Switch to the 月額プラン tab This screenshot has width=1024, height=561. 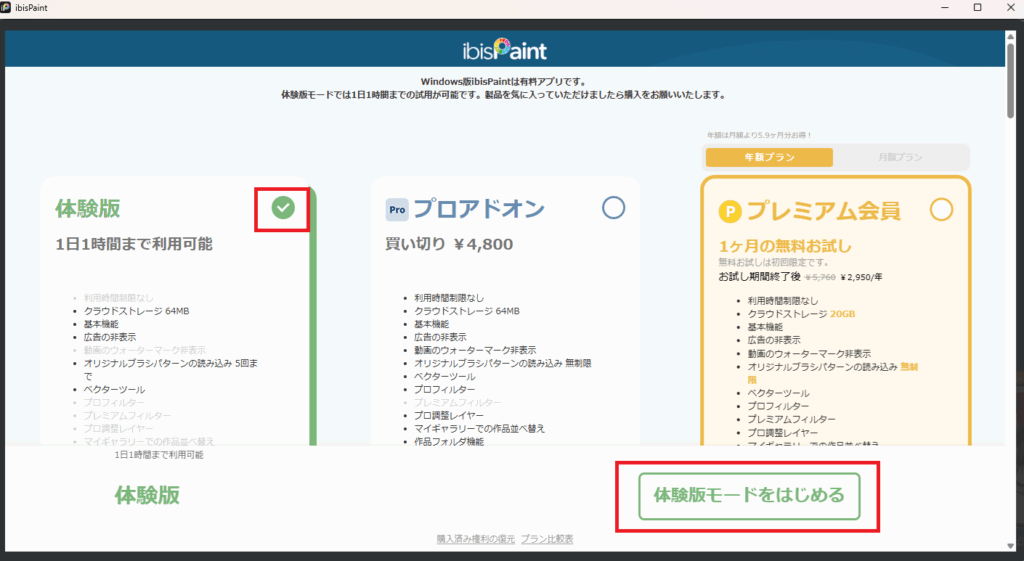click(x=900, y=157)
